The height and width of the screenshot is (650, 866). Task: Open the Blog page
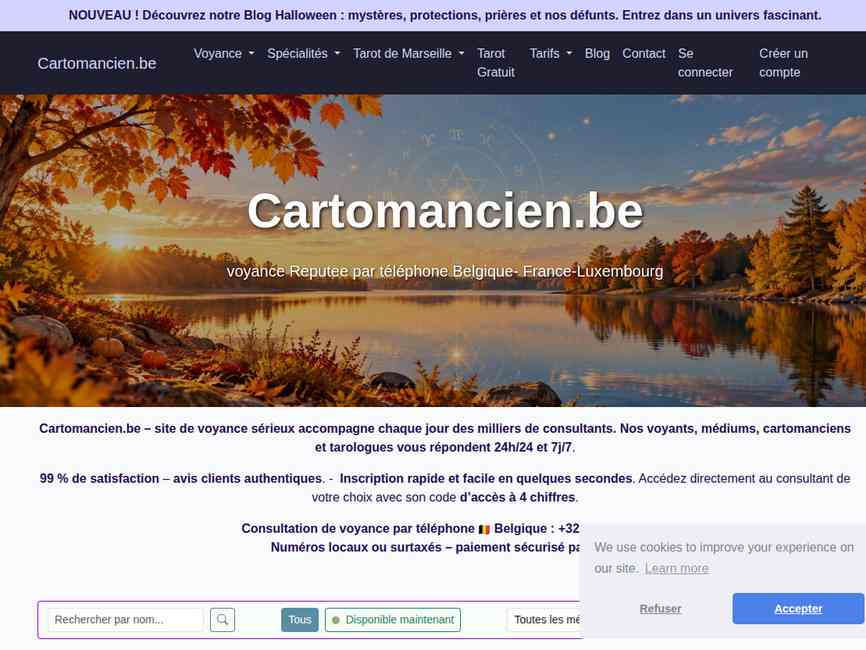[597, 54]
